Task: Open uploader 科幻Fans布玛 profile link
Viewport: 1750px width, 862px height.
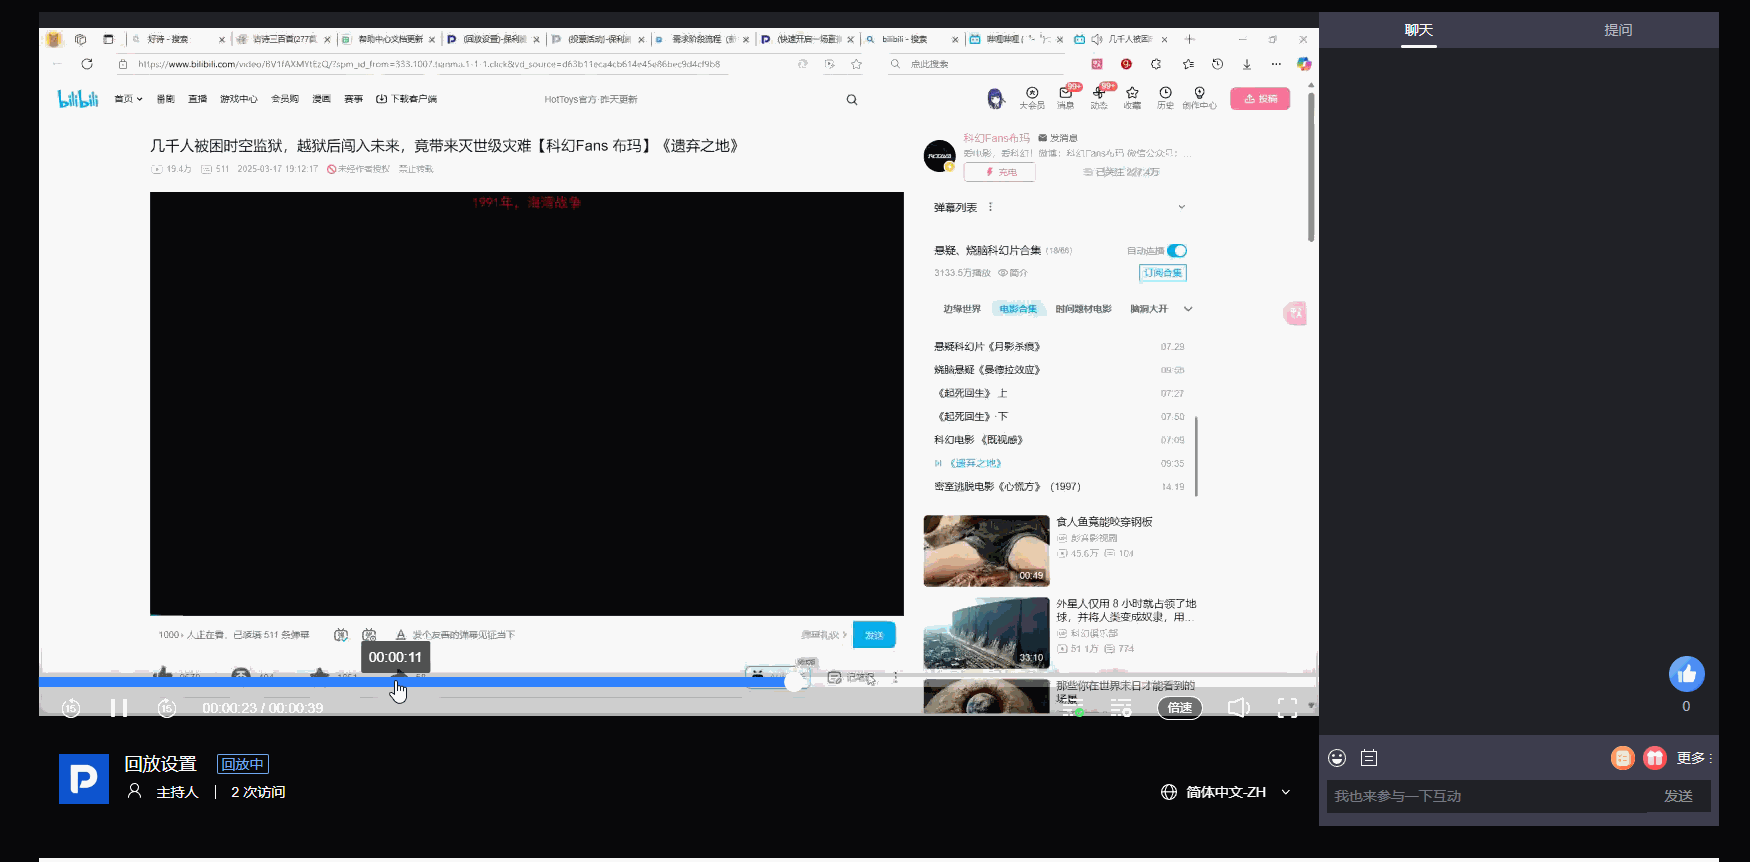Action: tap(996, 138)
